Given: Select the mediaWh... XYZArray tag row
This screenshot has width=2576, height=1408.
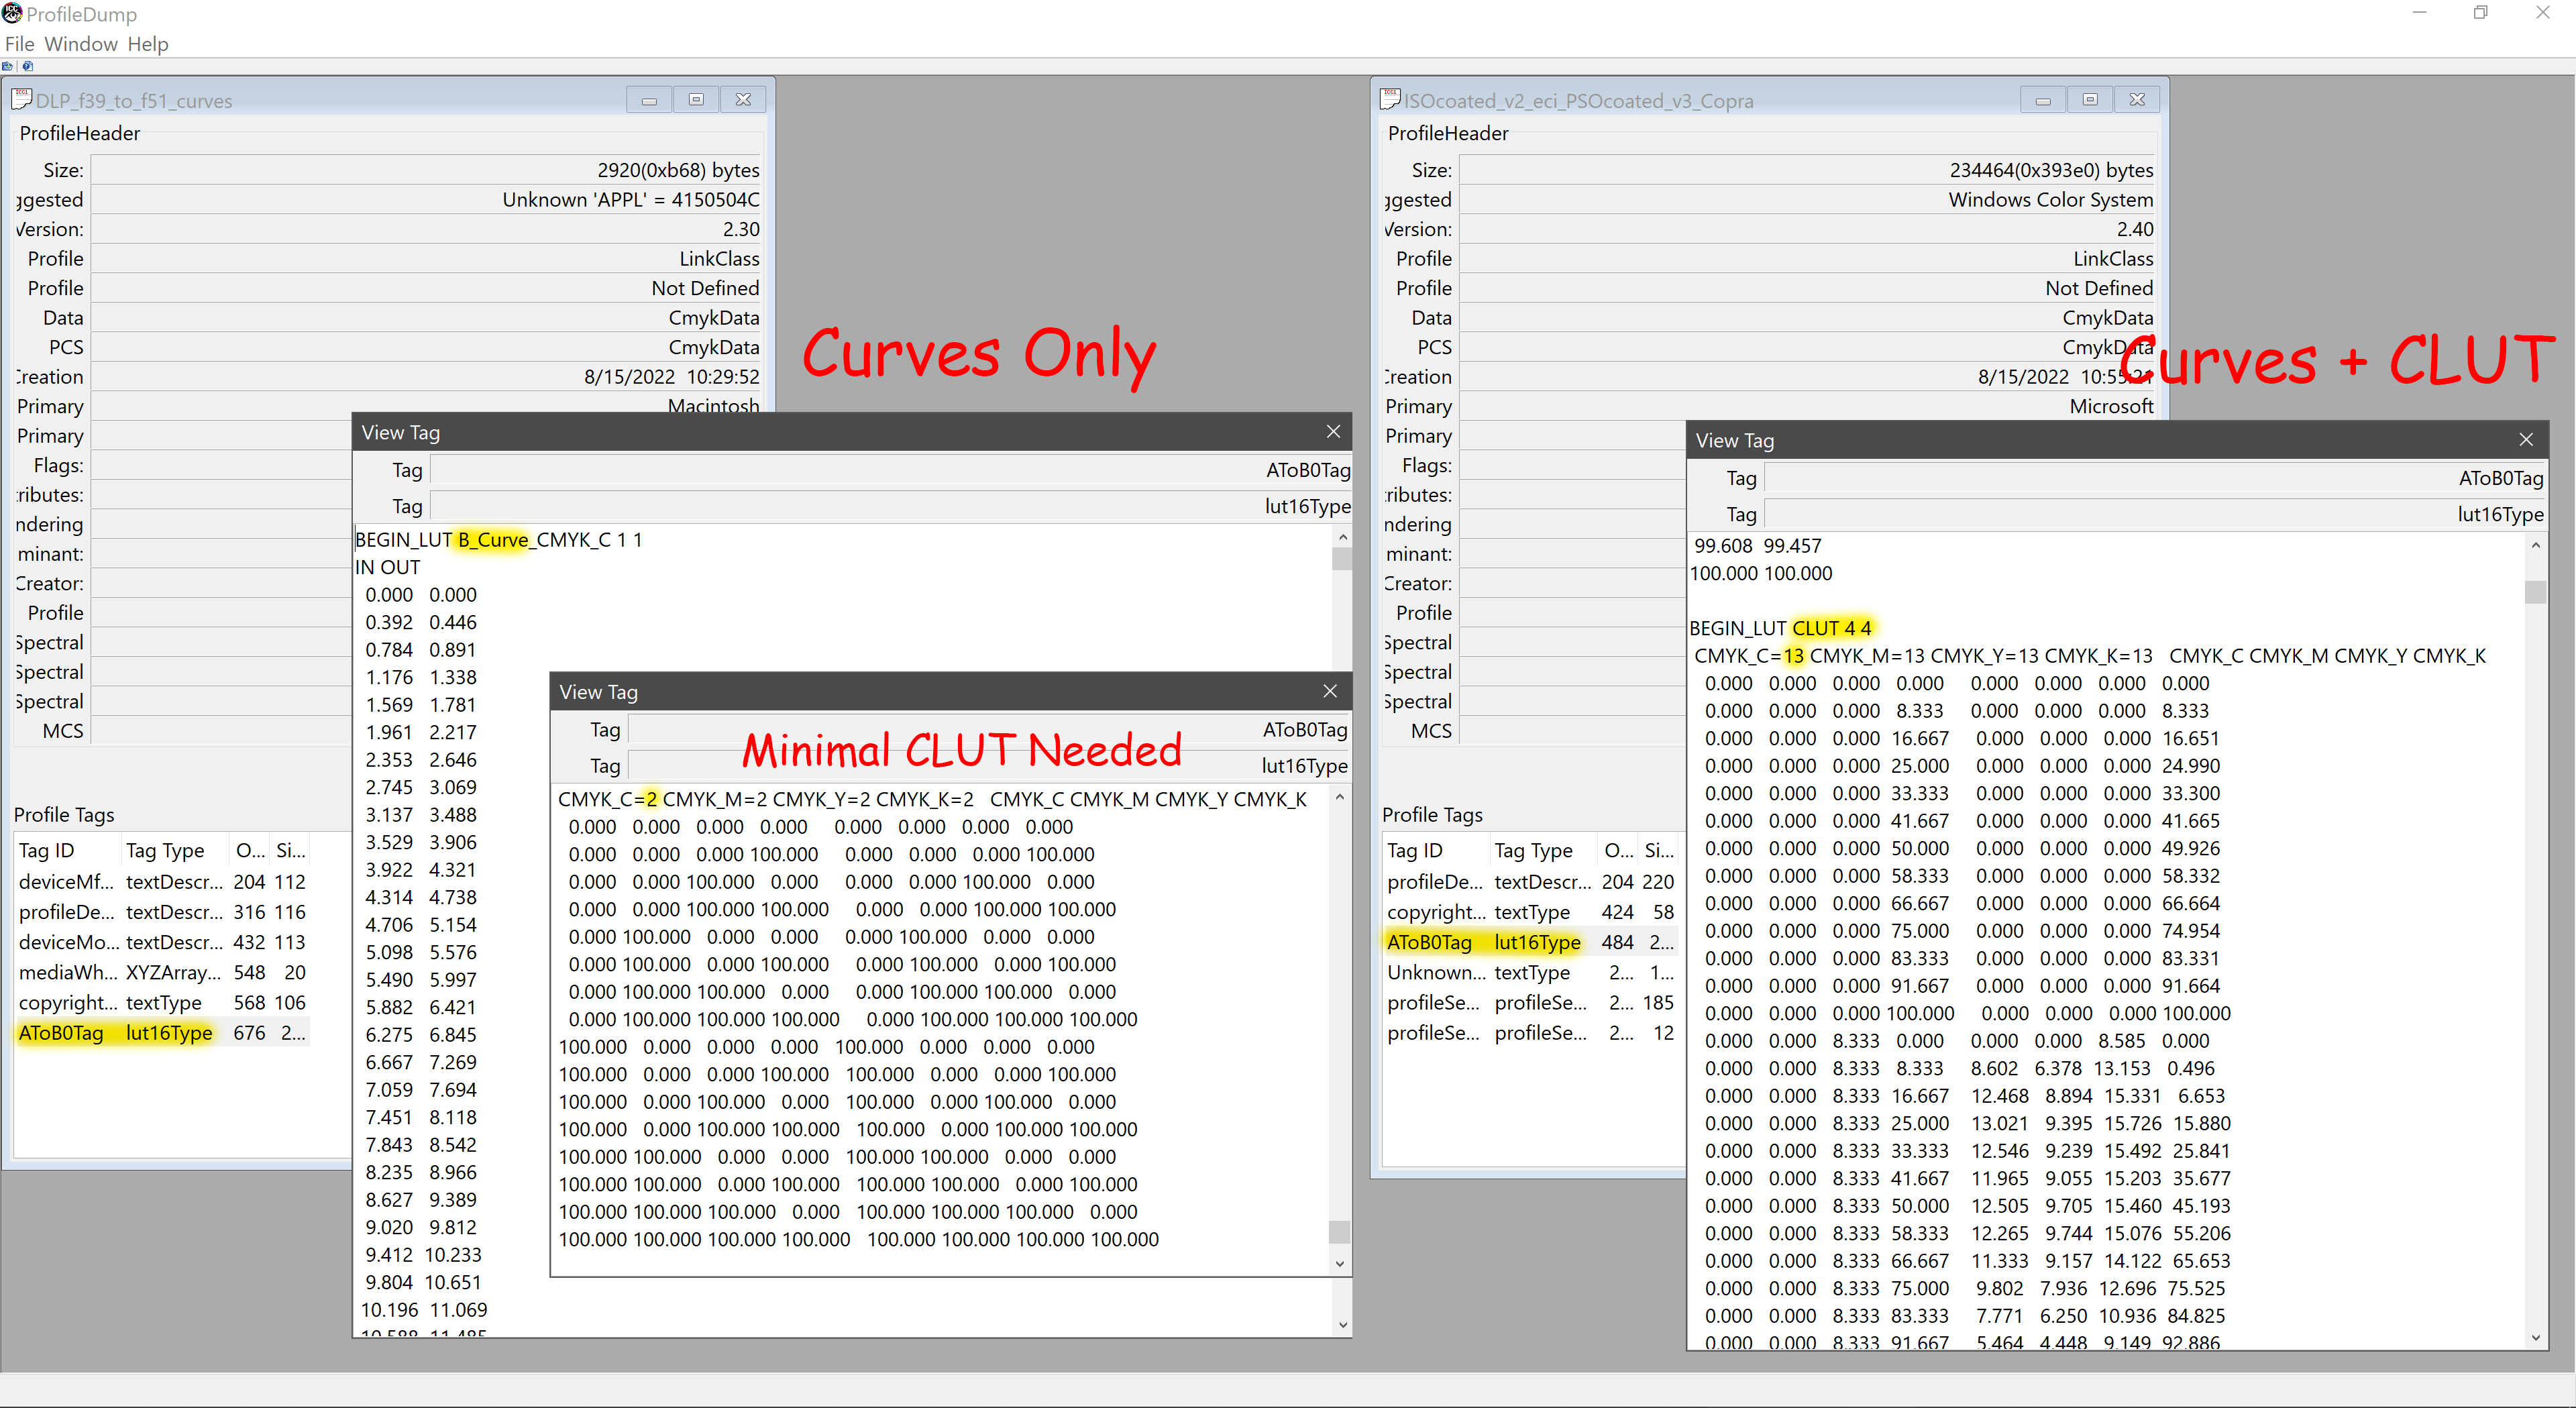Looking at the screenshot, I should point(69,972).
